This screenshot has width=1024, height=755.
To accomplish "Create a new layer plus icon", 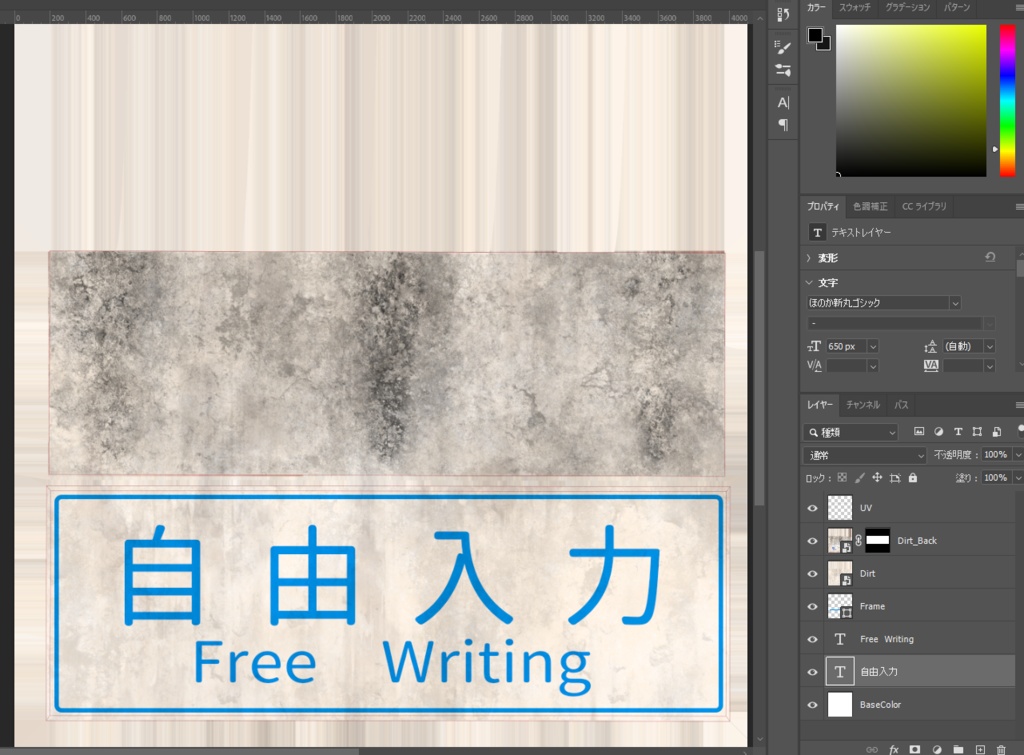I will point(980,749).
